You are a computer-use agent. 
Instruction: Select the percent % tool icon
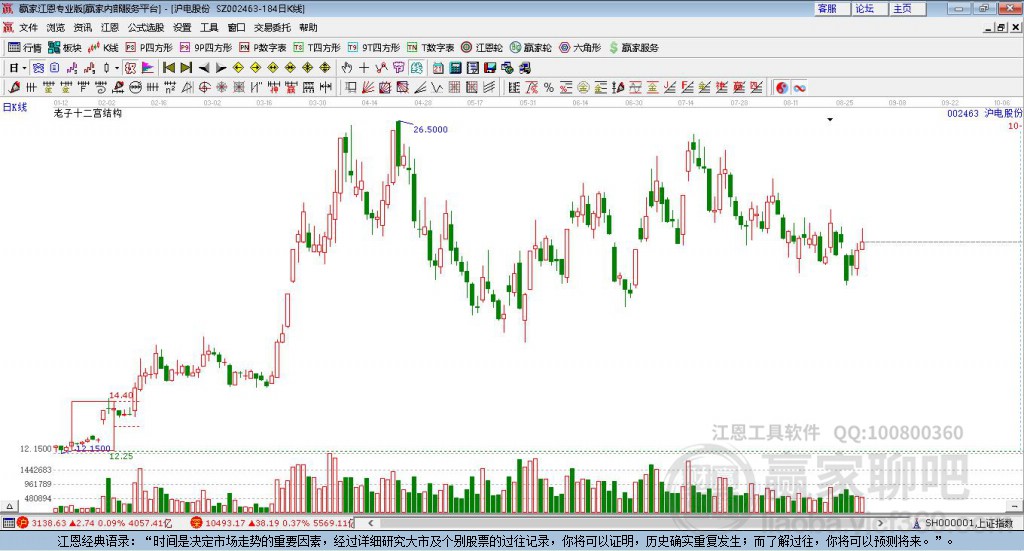[x=549, y=87]
